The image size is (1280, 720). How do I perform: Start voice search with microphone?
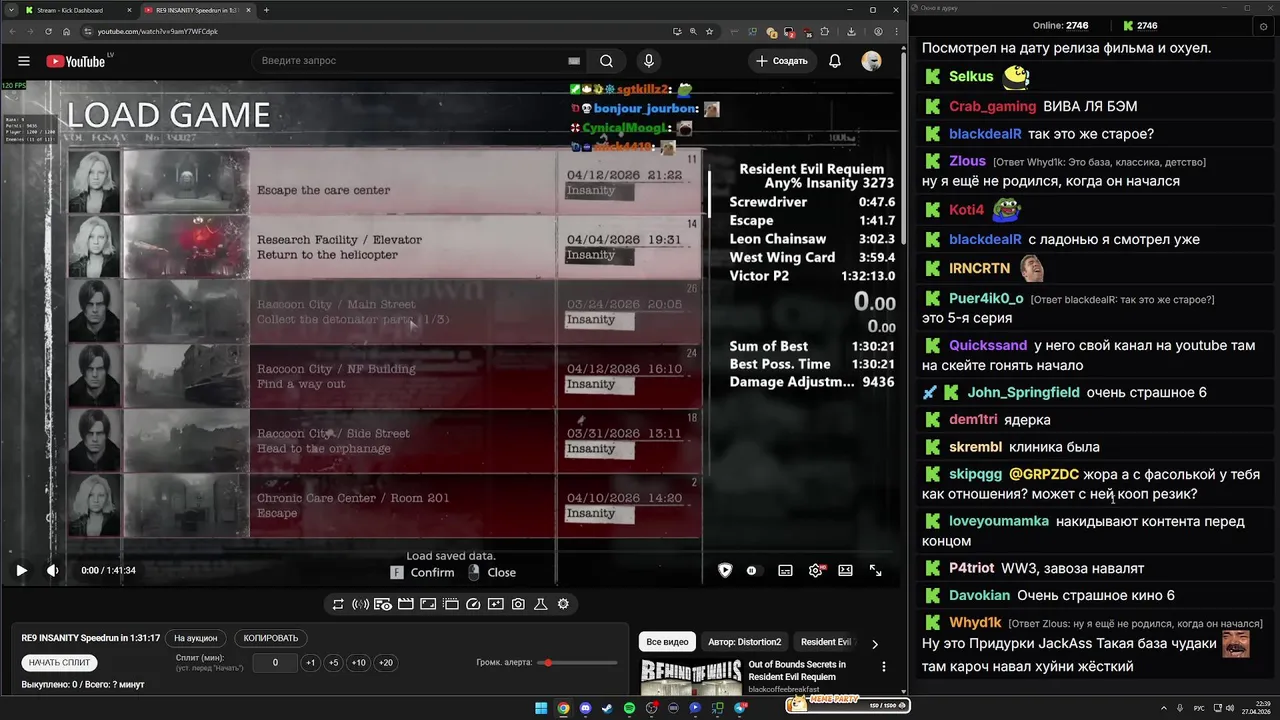pos(649,61)
